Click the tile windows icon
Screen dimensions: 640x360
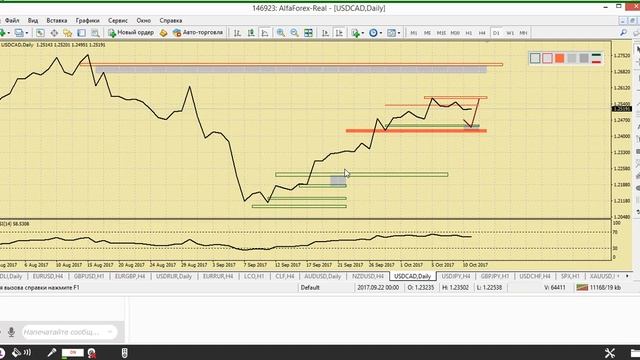309,33
